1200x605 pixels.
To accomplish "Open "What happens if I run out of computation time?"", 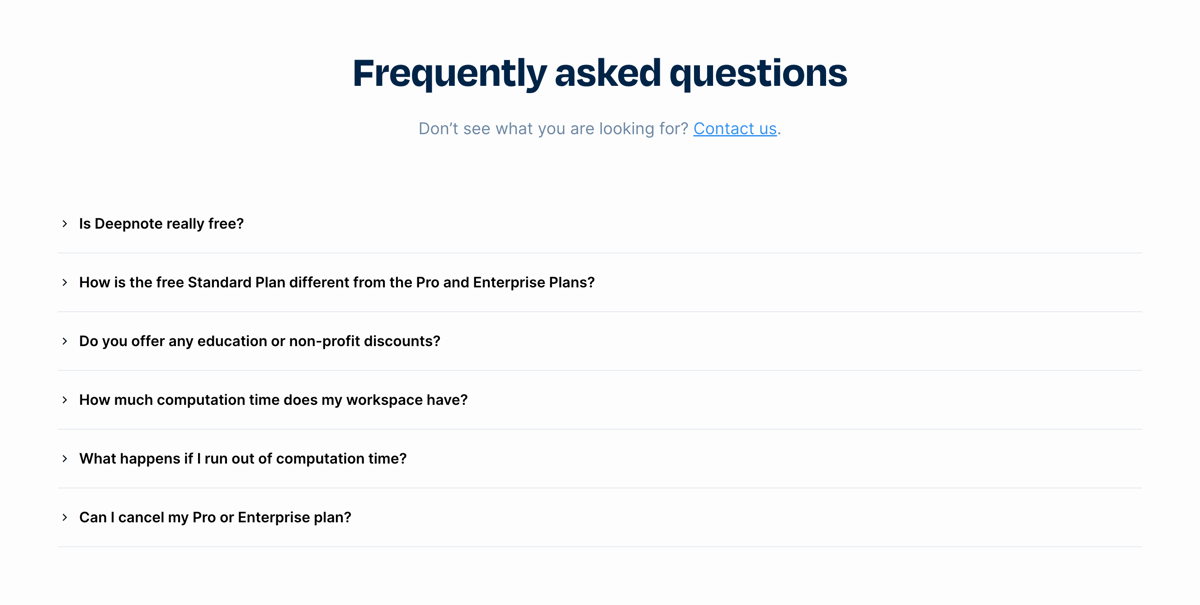I will (243, 458).
